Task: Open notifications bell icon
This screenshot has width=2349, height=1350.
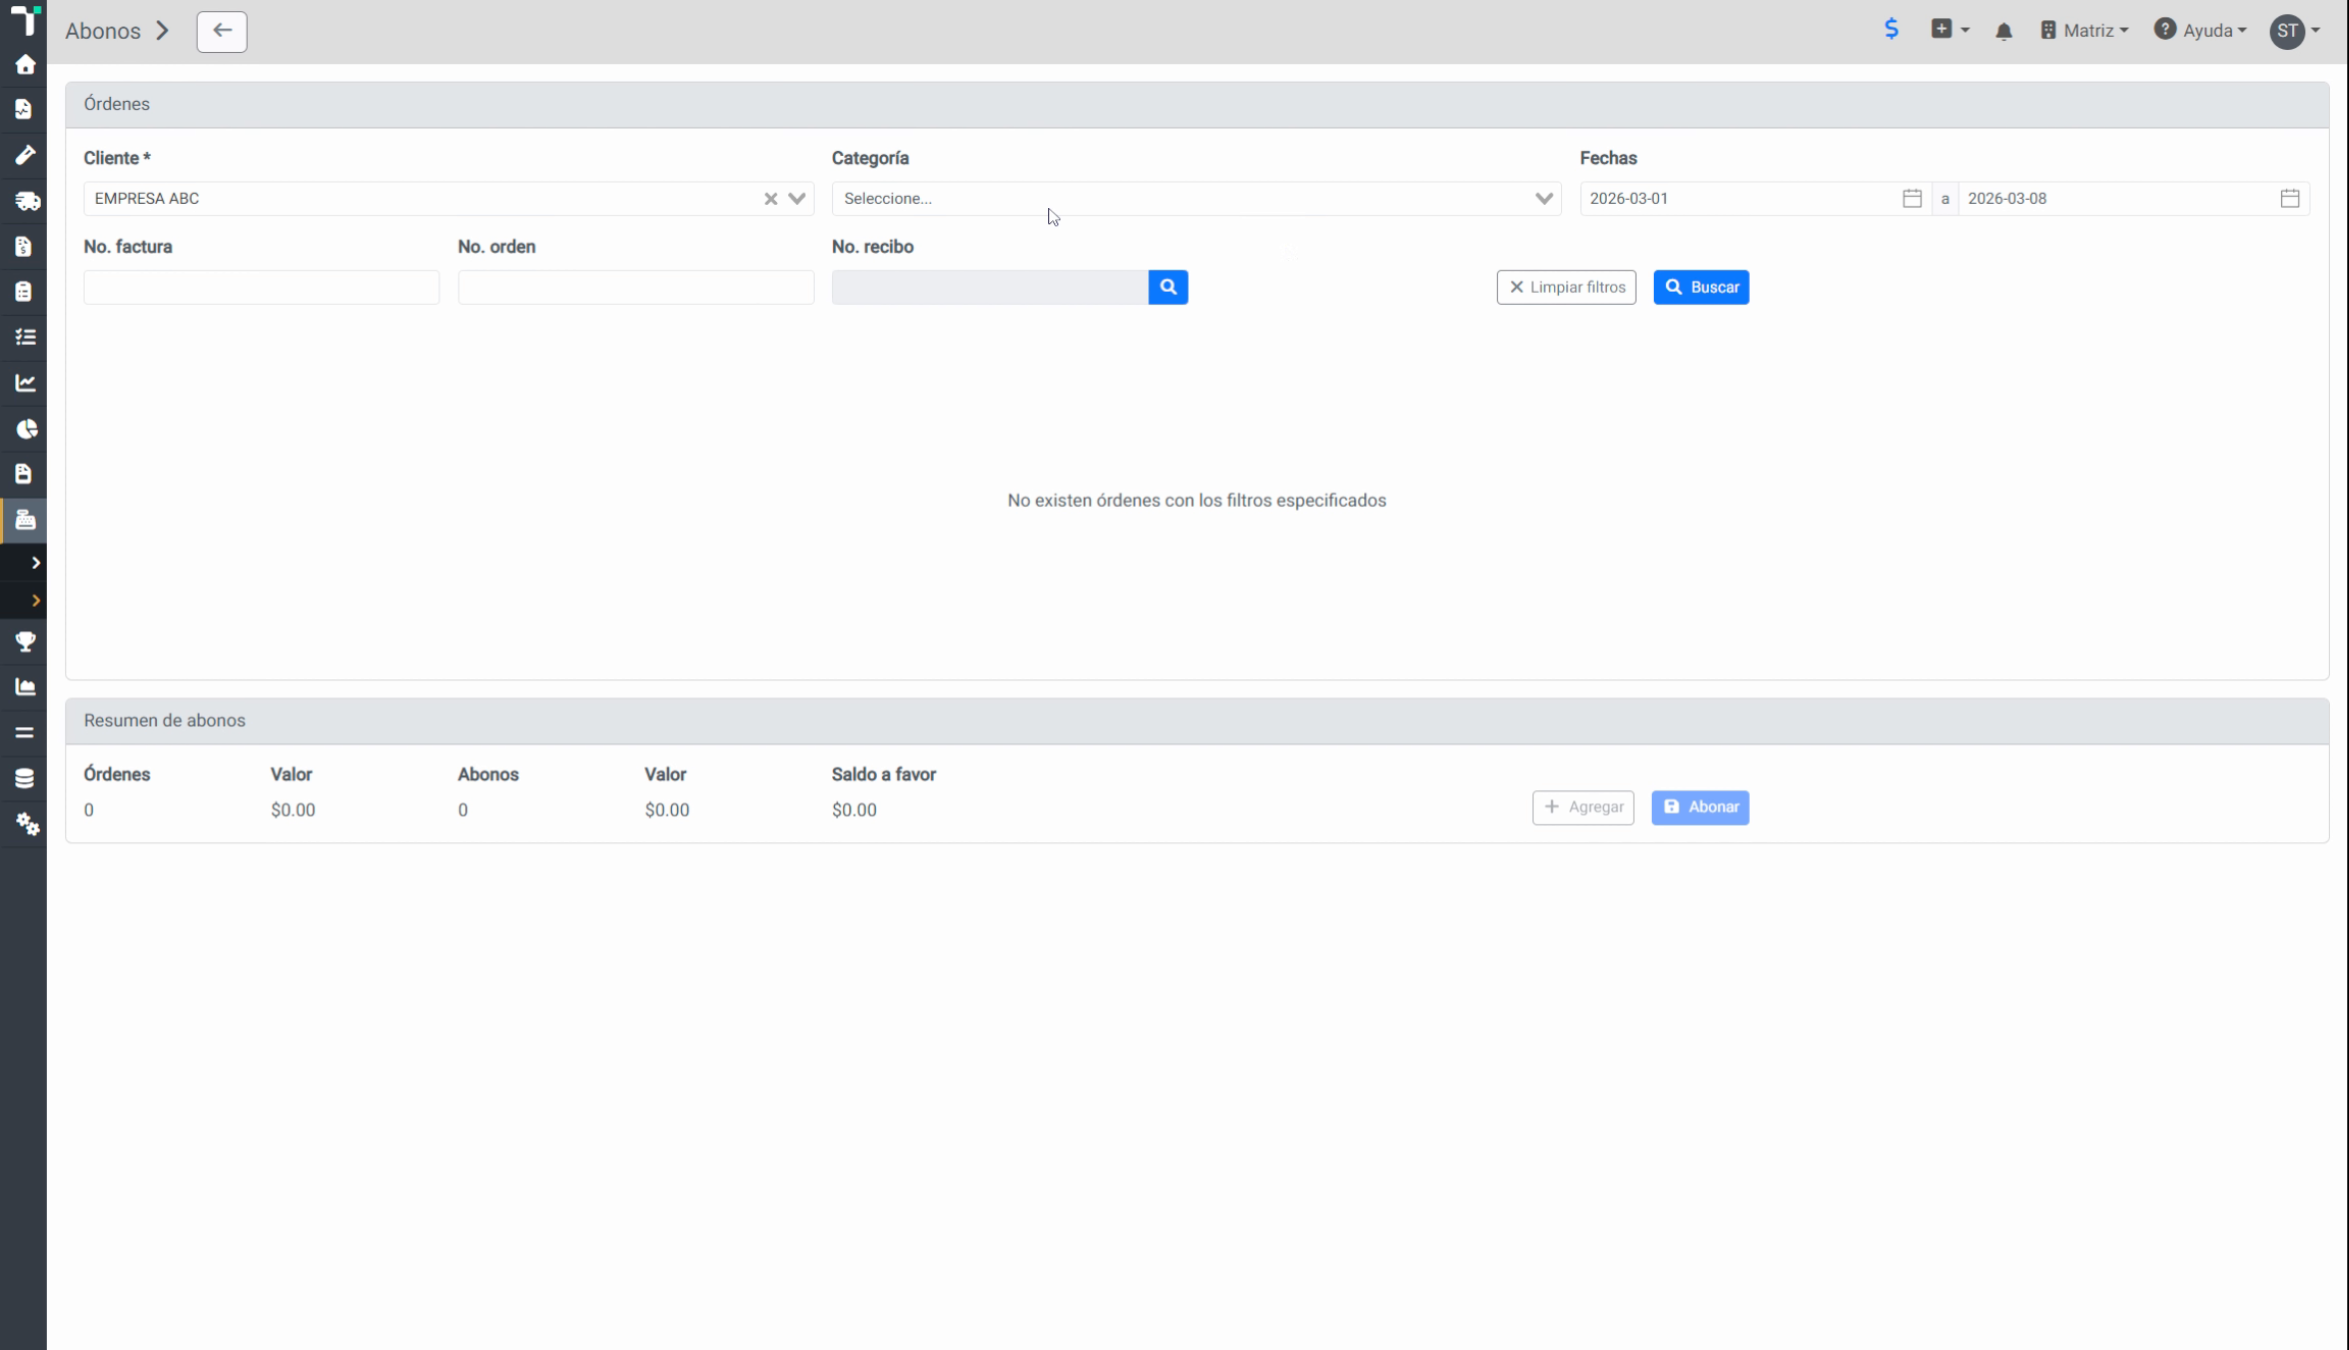Action: [x=2003, y=31]
